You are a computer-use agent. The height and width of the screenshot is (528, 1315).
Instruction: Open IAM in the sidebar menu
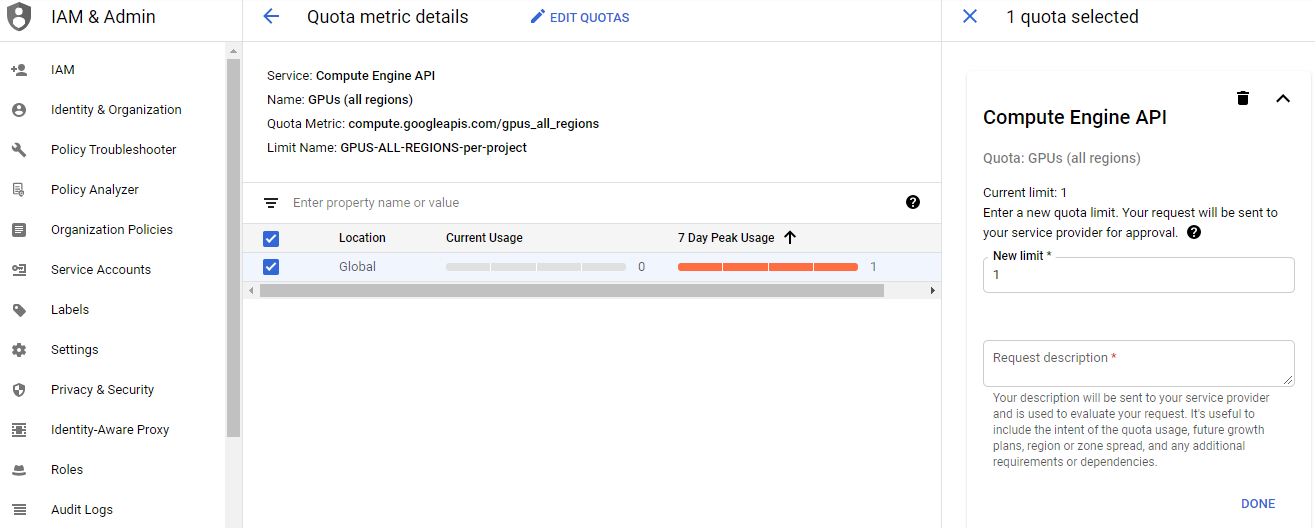(x=63, y=70)
